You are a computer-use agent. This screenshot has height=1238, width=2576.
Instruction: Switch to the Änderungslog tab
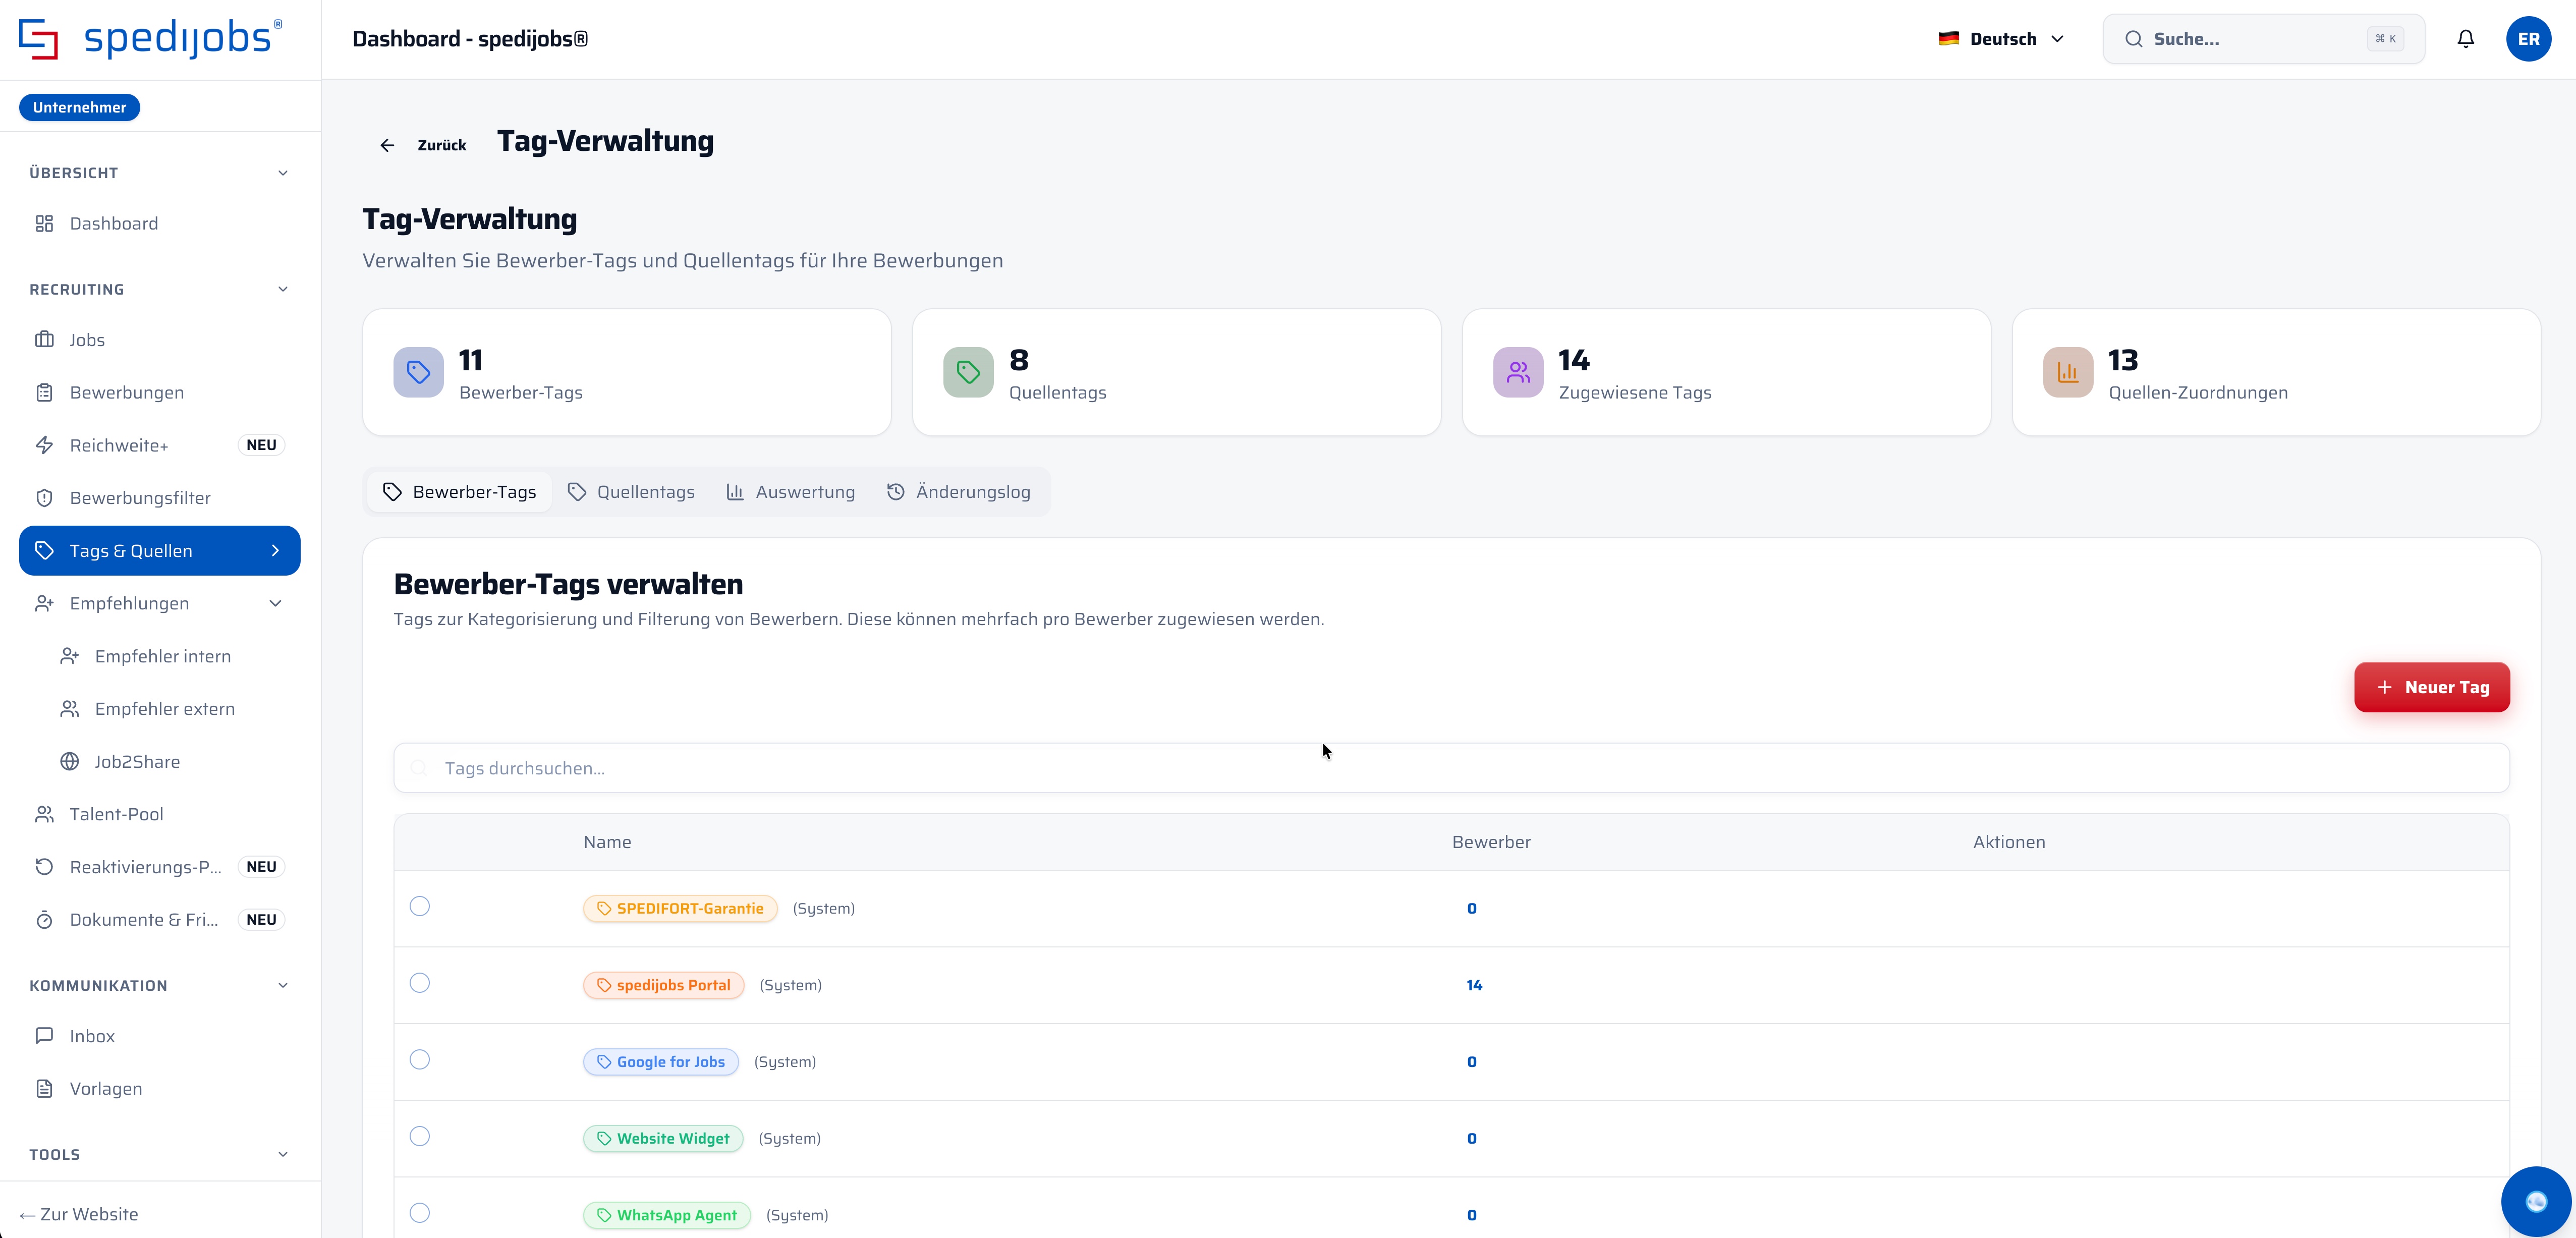point(958,492)
